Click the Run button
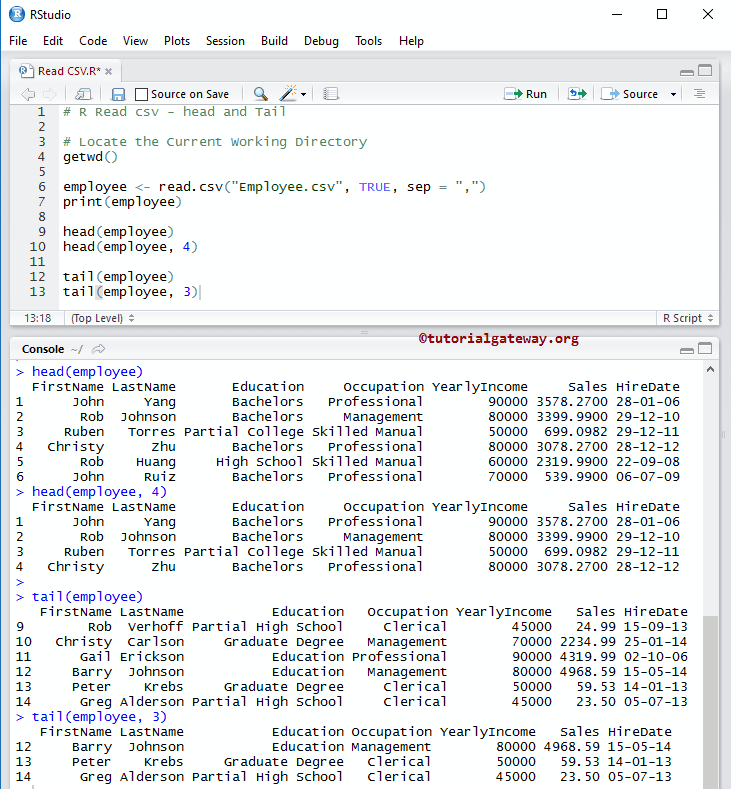This screenshot has width=731, height=789. [526, 94]
